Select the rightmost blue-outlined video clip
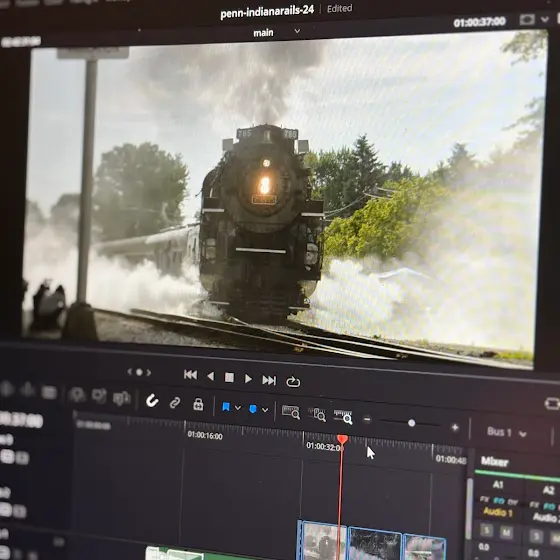 click(424, 548)
